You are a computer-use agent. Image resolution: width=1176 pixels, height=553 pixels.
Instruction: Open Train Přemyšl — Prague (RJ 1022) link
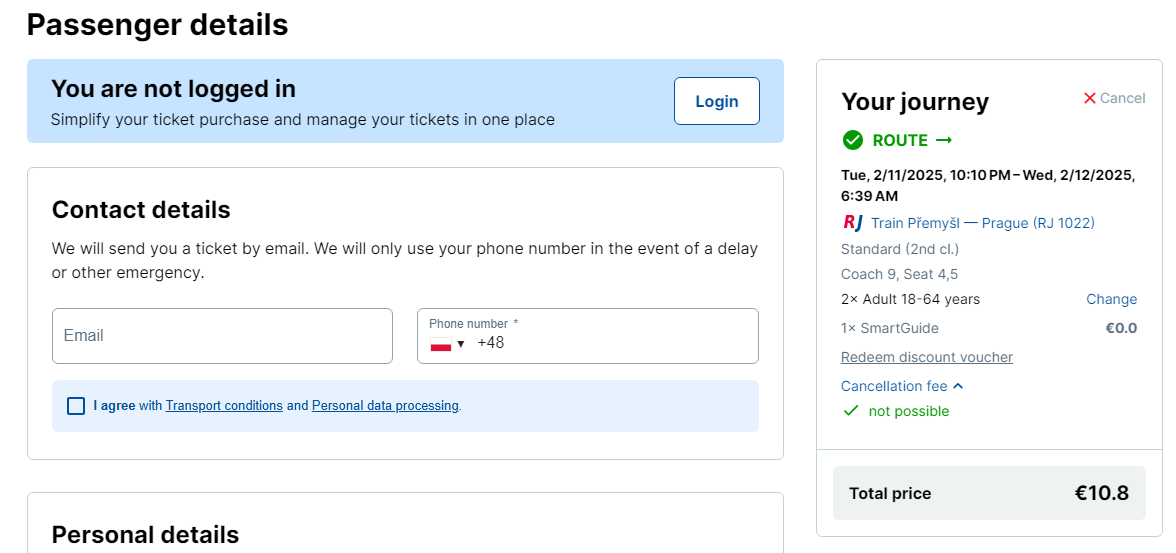pos(982,223)
